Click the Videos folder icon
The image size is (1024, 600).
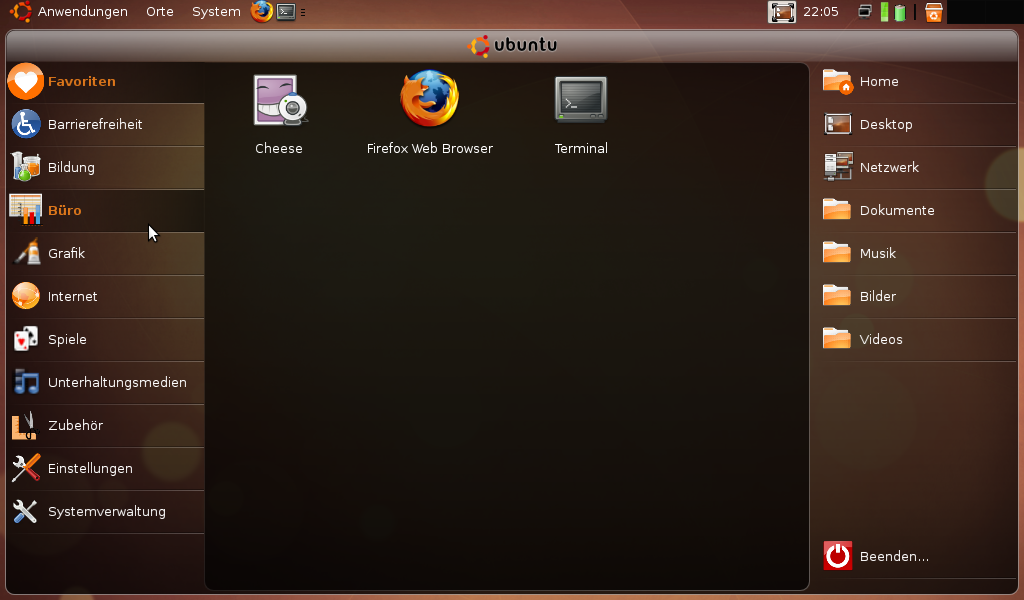837,339
